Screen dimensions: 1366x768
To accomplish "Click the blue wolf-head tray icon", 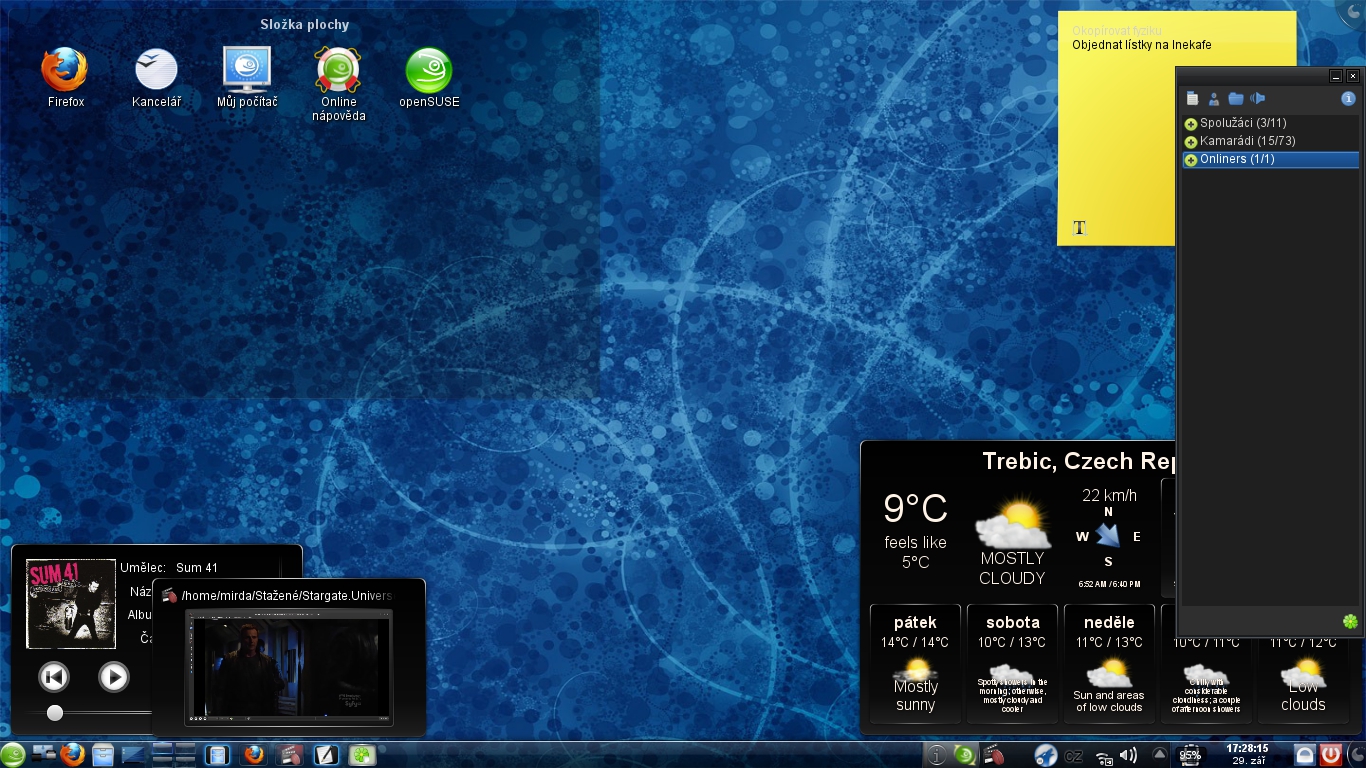I will click(1045, 755).
